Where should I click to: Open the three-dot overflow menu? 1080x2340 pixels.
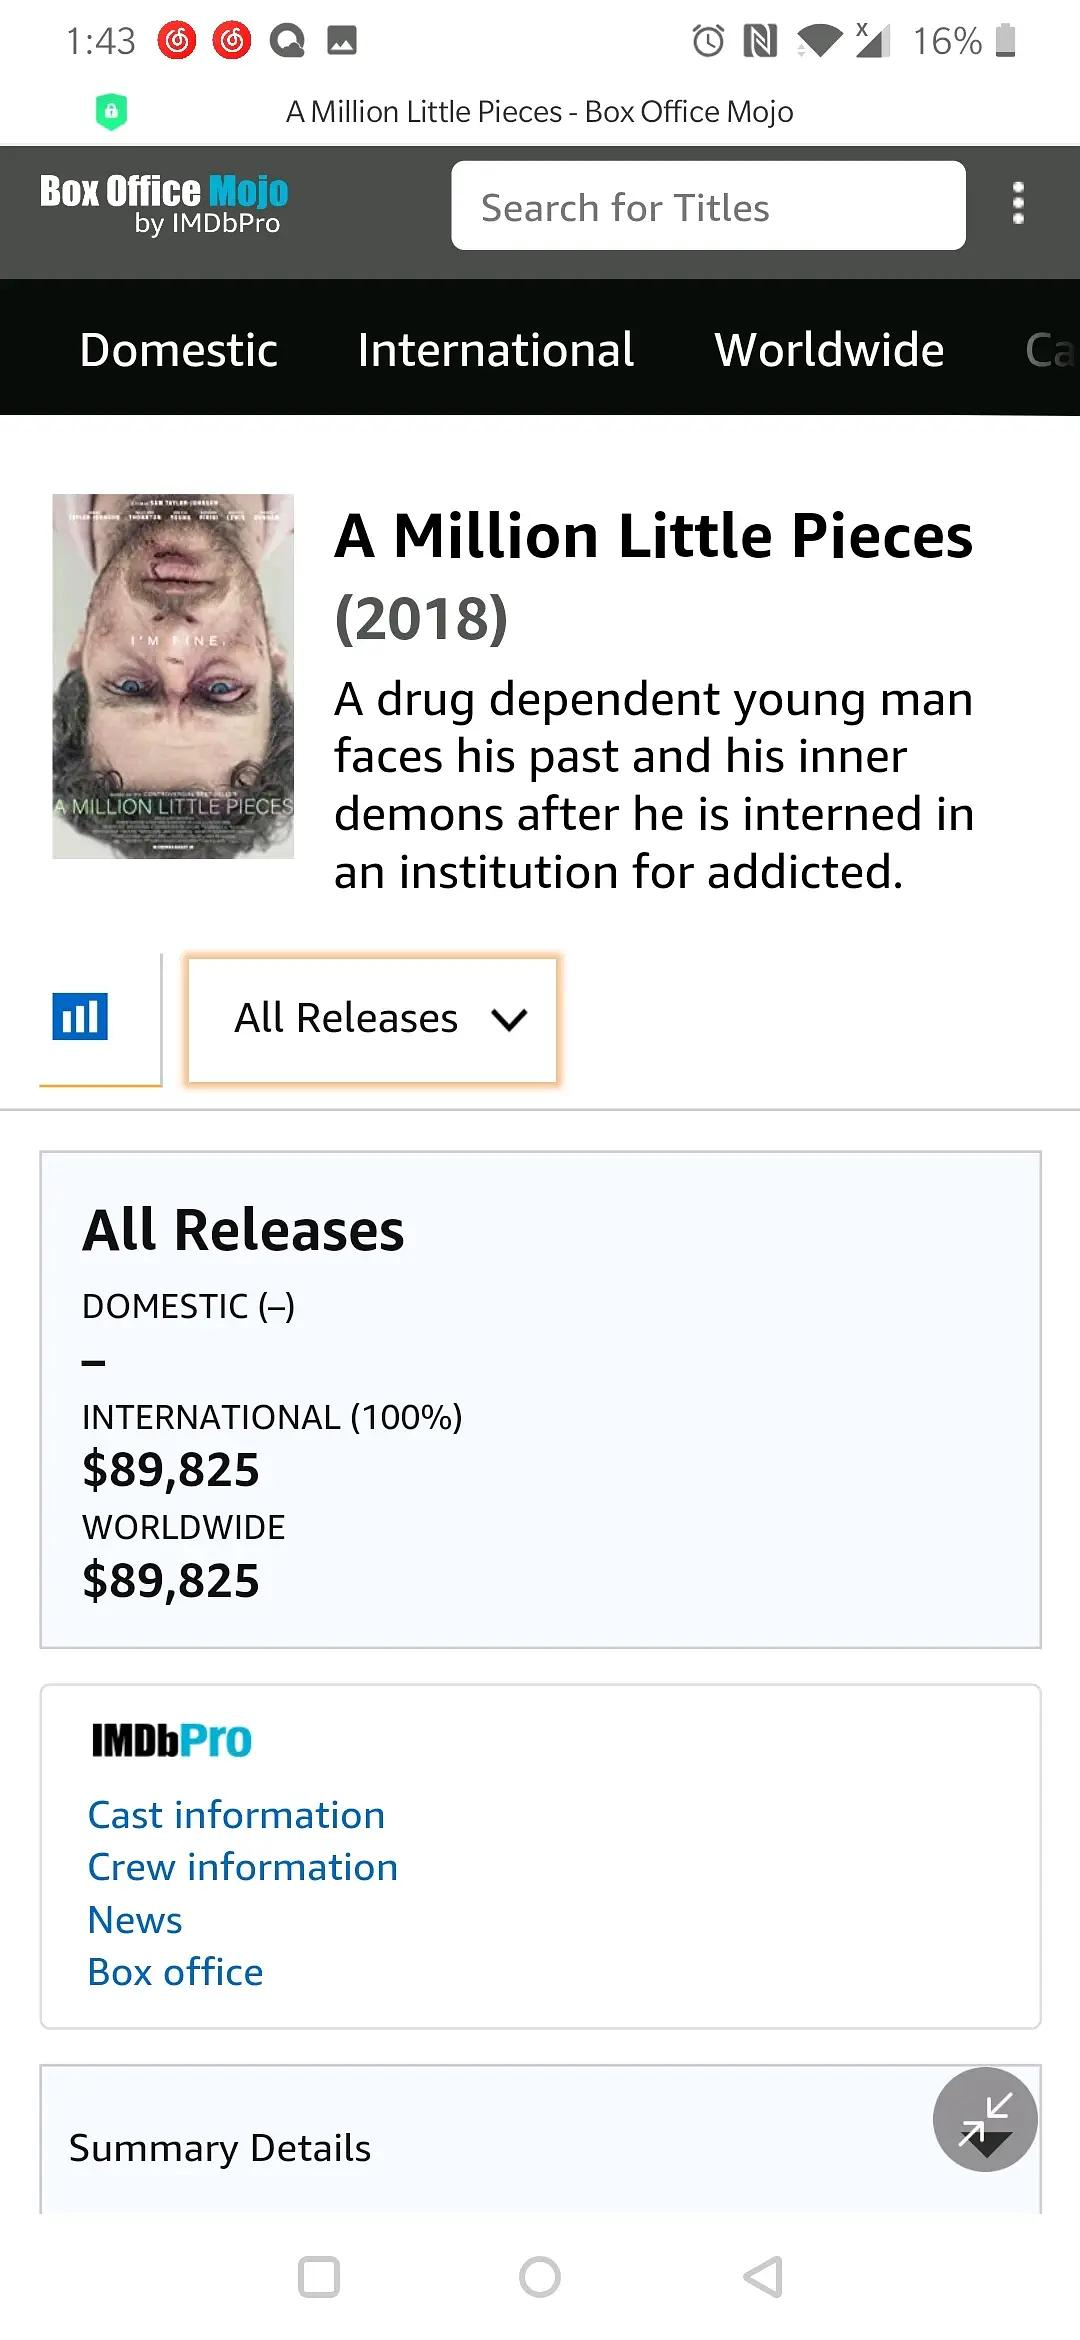(1018, 204)
